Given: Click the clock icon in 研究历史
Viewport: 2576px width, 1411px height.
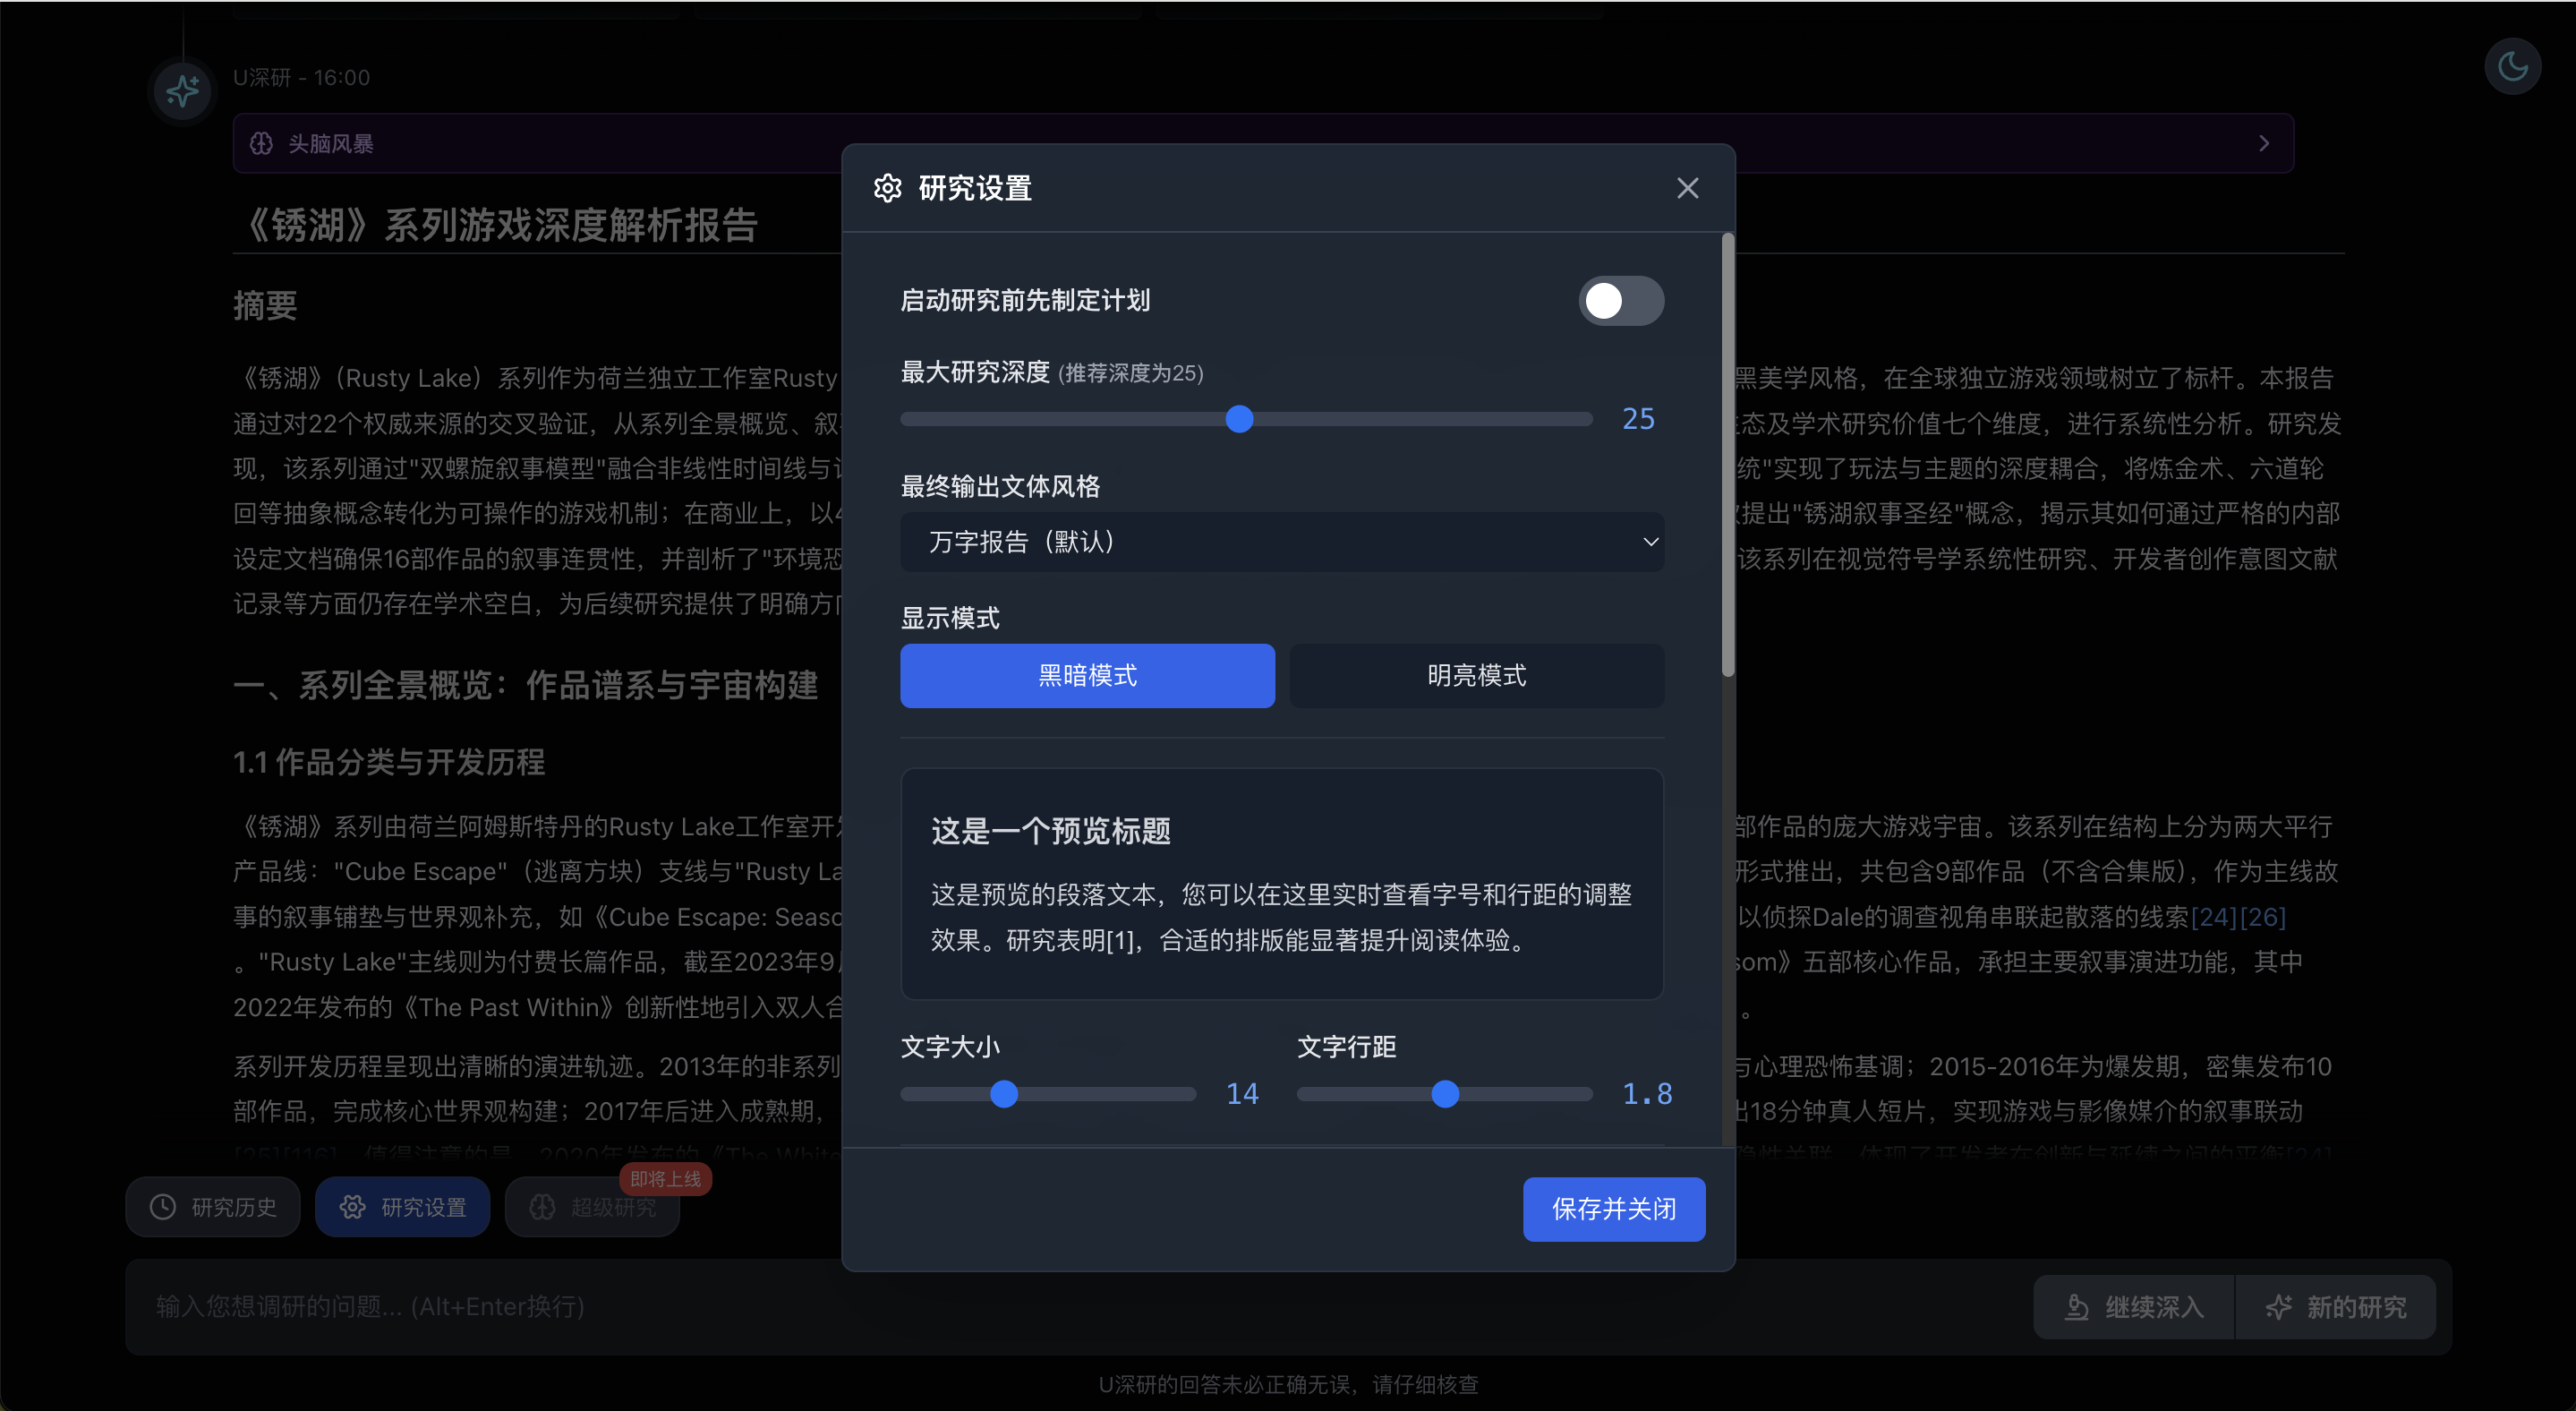Looking at the screenshot, I should (162, 1207).
